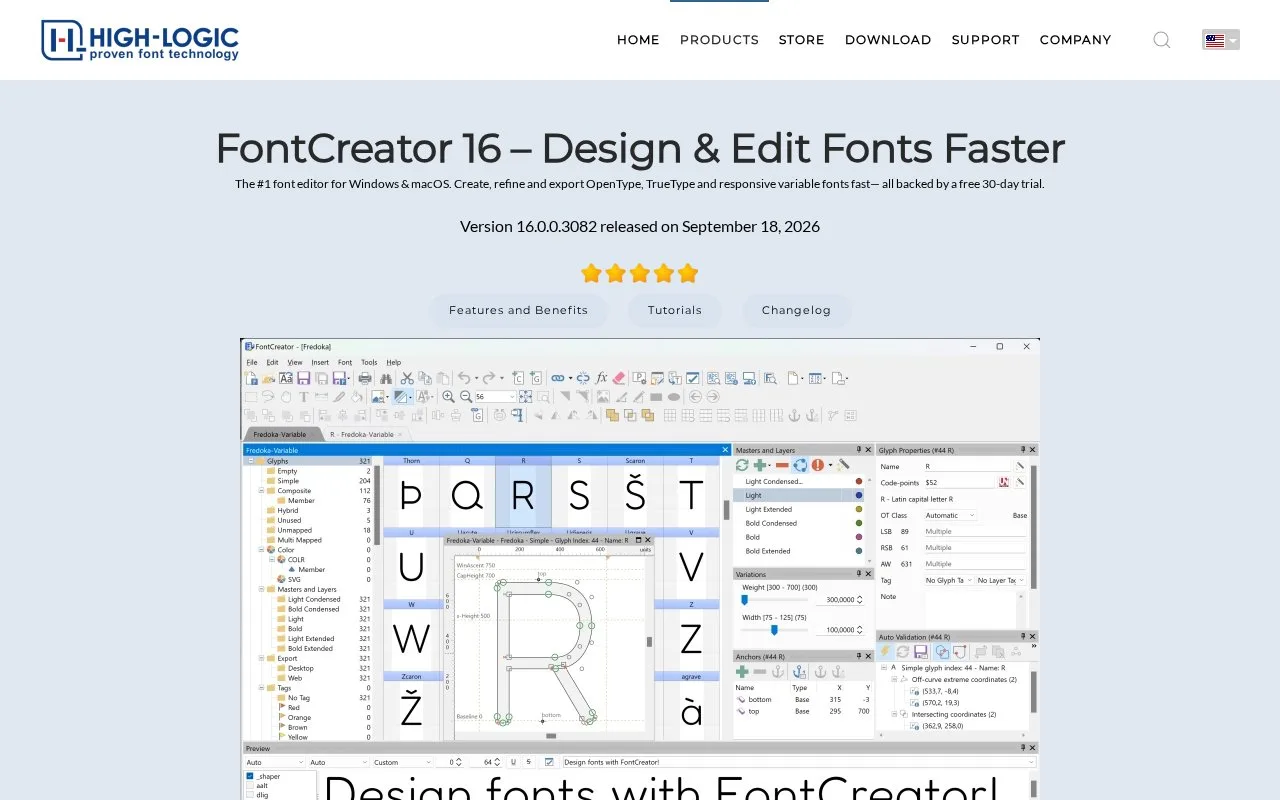Click the Zoom Out magnifier icon

(x=465, y=396)
